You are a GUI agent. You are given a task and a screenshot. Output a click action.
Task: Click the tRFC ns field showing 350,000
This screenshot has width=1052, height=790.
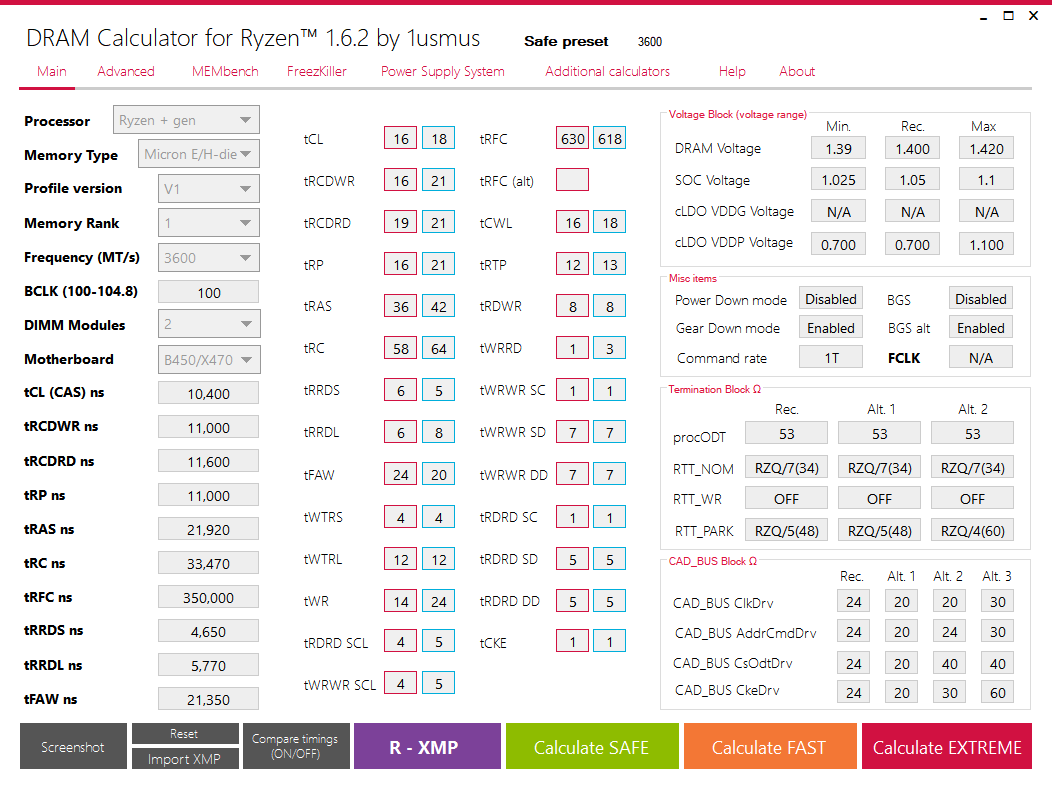[209, 597]
